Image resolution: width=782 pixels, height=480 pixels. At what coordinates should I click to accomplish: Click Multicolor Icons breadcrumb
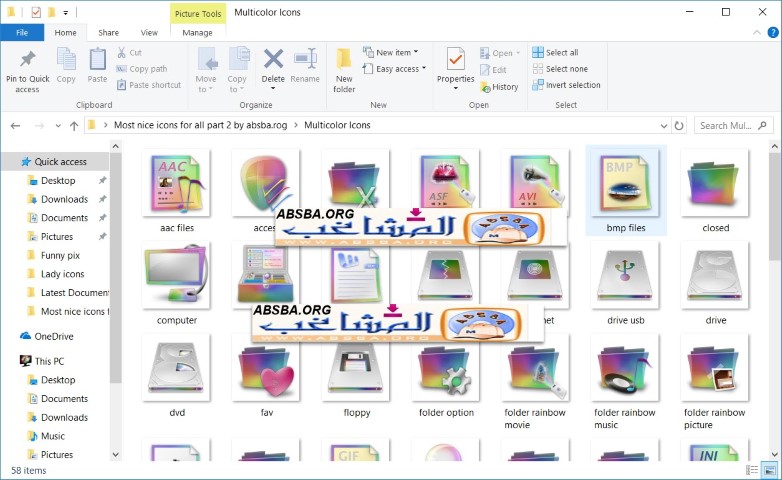tap(337, 125)
